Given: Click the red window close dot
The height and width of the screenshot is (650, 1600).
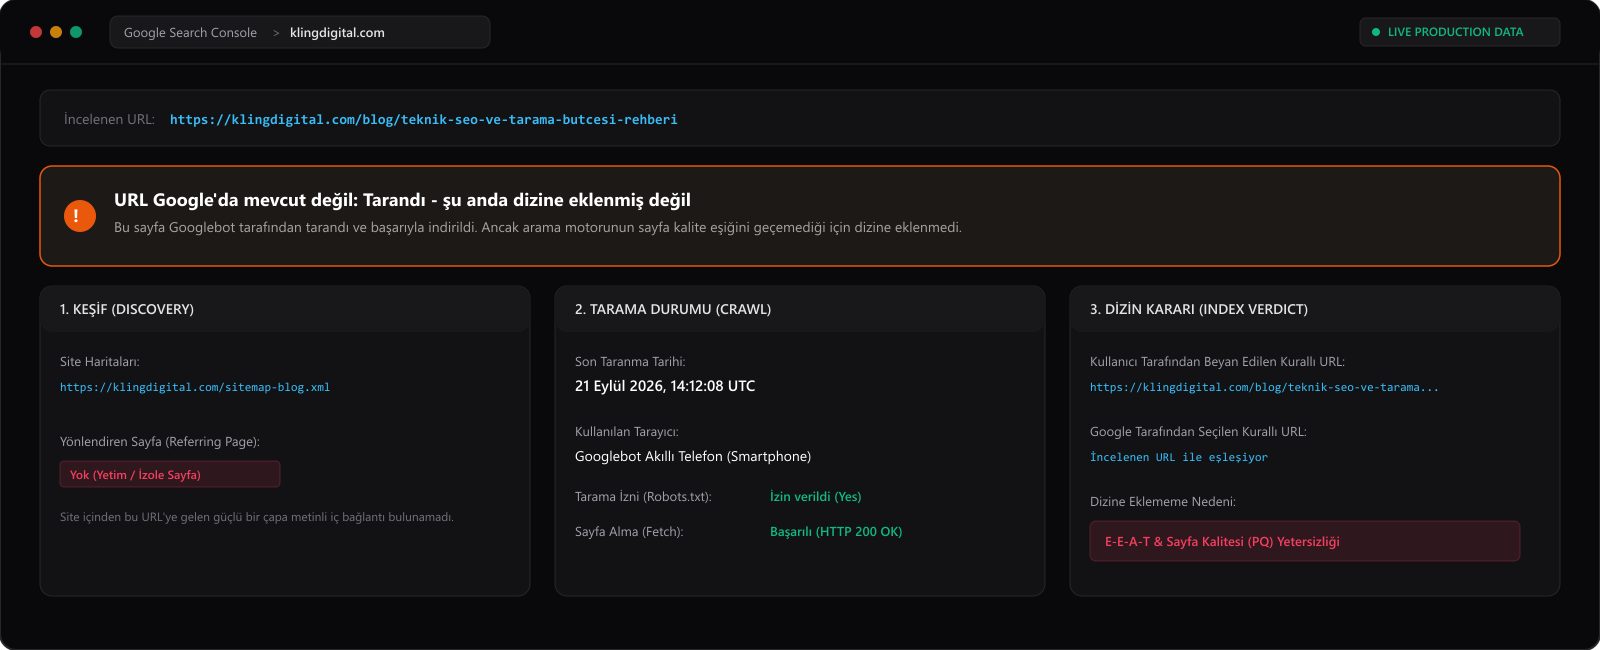Looking at the screenshot, I should (36, 32).
